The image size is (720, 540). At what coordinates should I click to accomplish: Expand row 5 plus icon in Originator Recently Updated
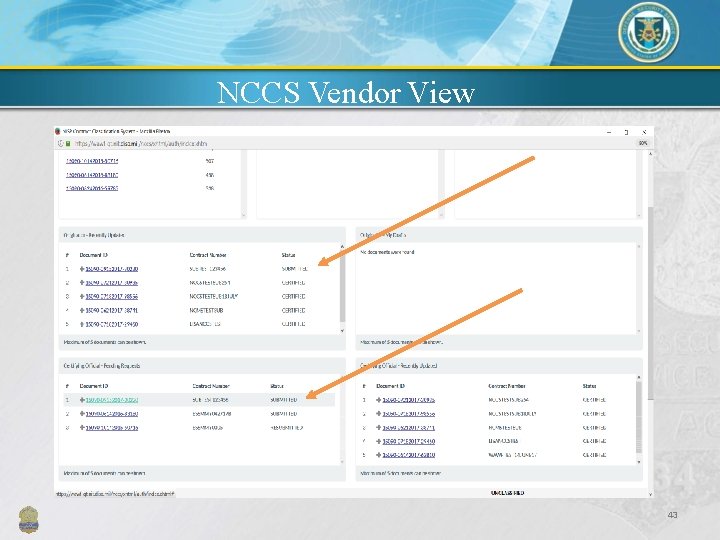[x=82, y=324]
